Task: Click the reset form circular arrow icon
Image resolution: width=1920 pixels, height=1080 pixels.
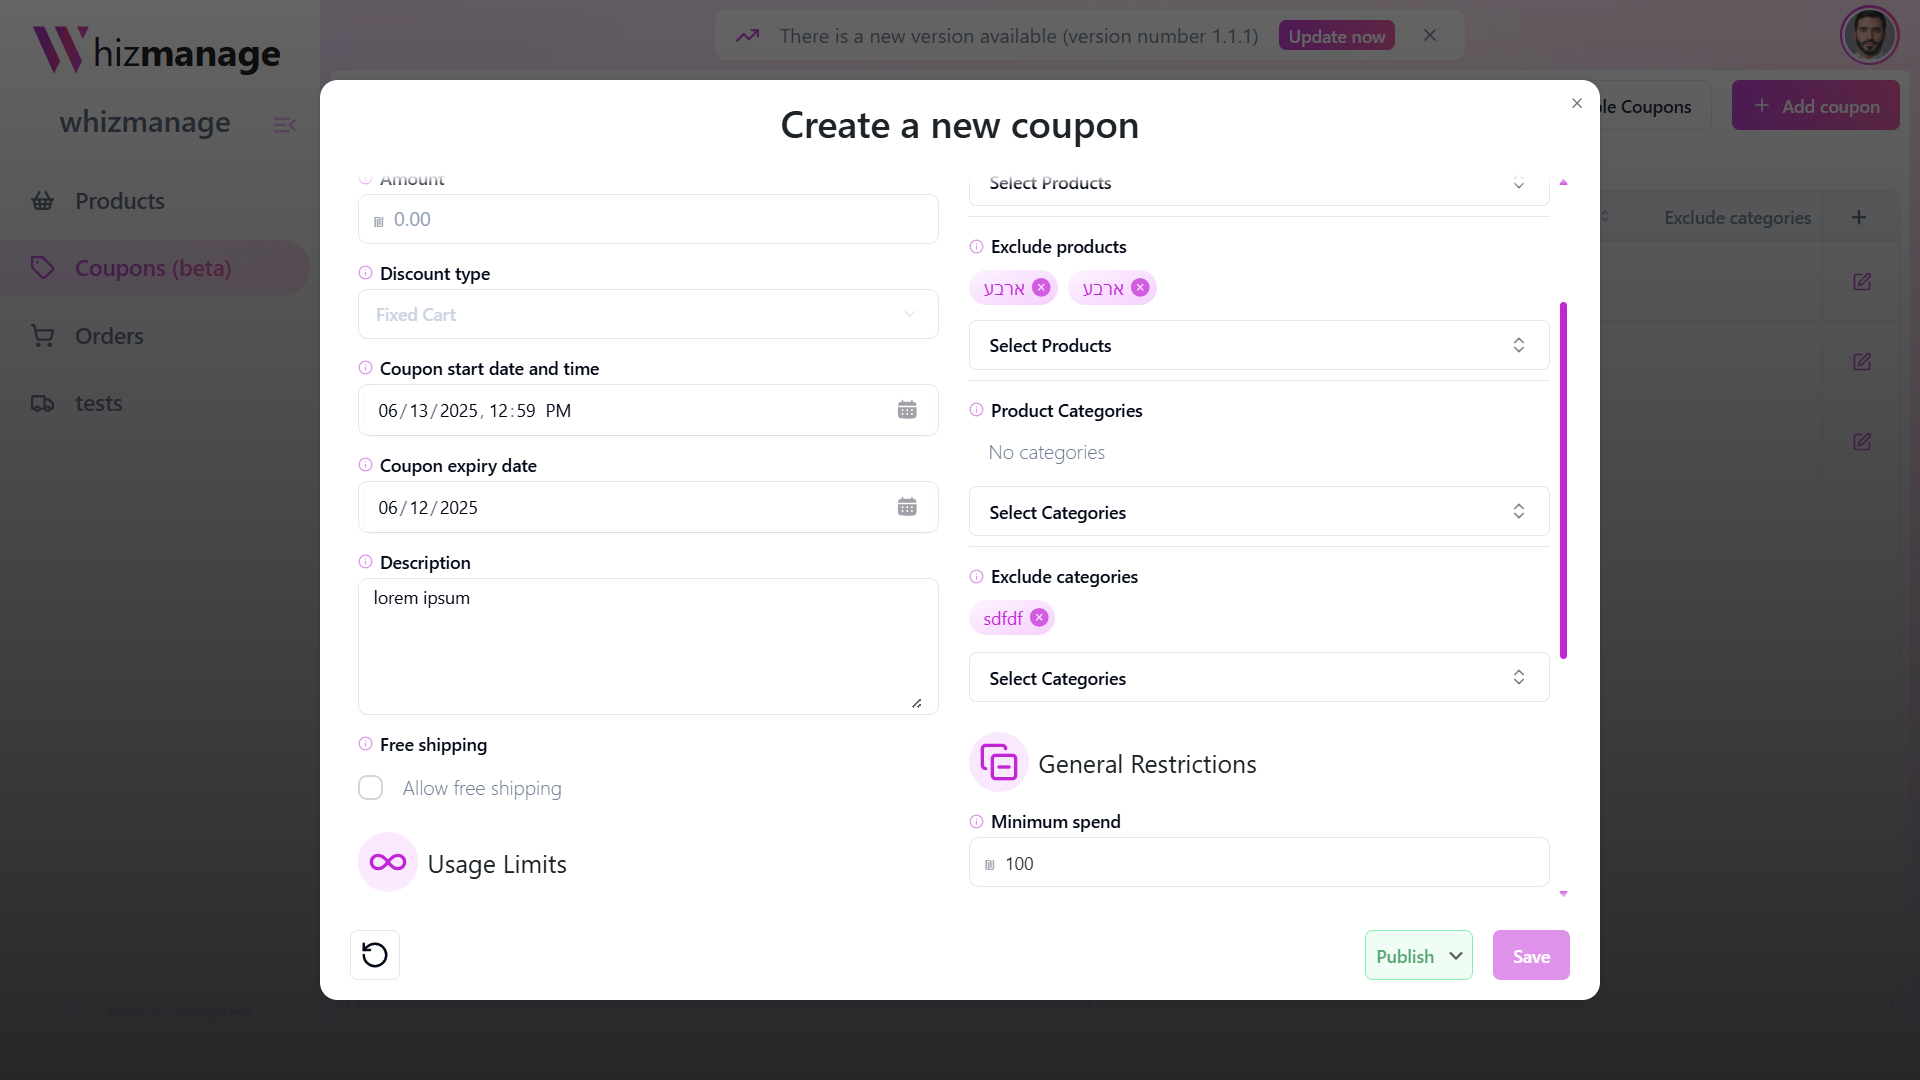Action: [375, 955]
